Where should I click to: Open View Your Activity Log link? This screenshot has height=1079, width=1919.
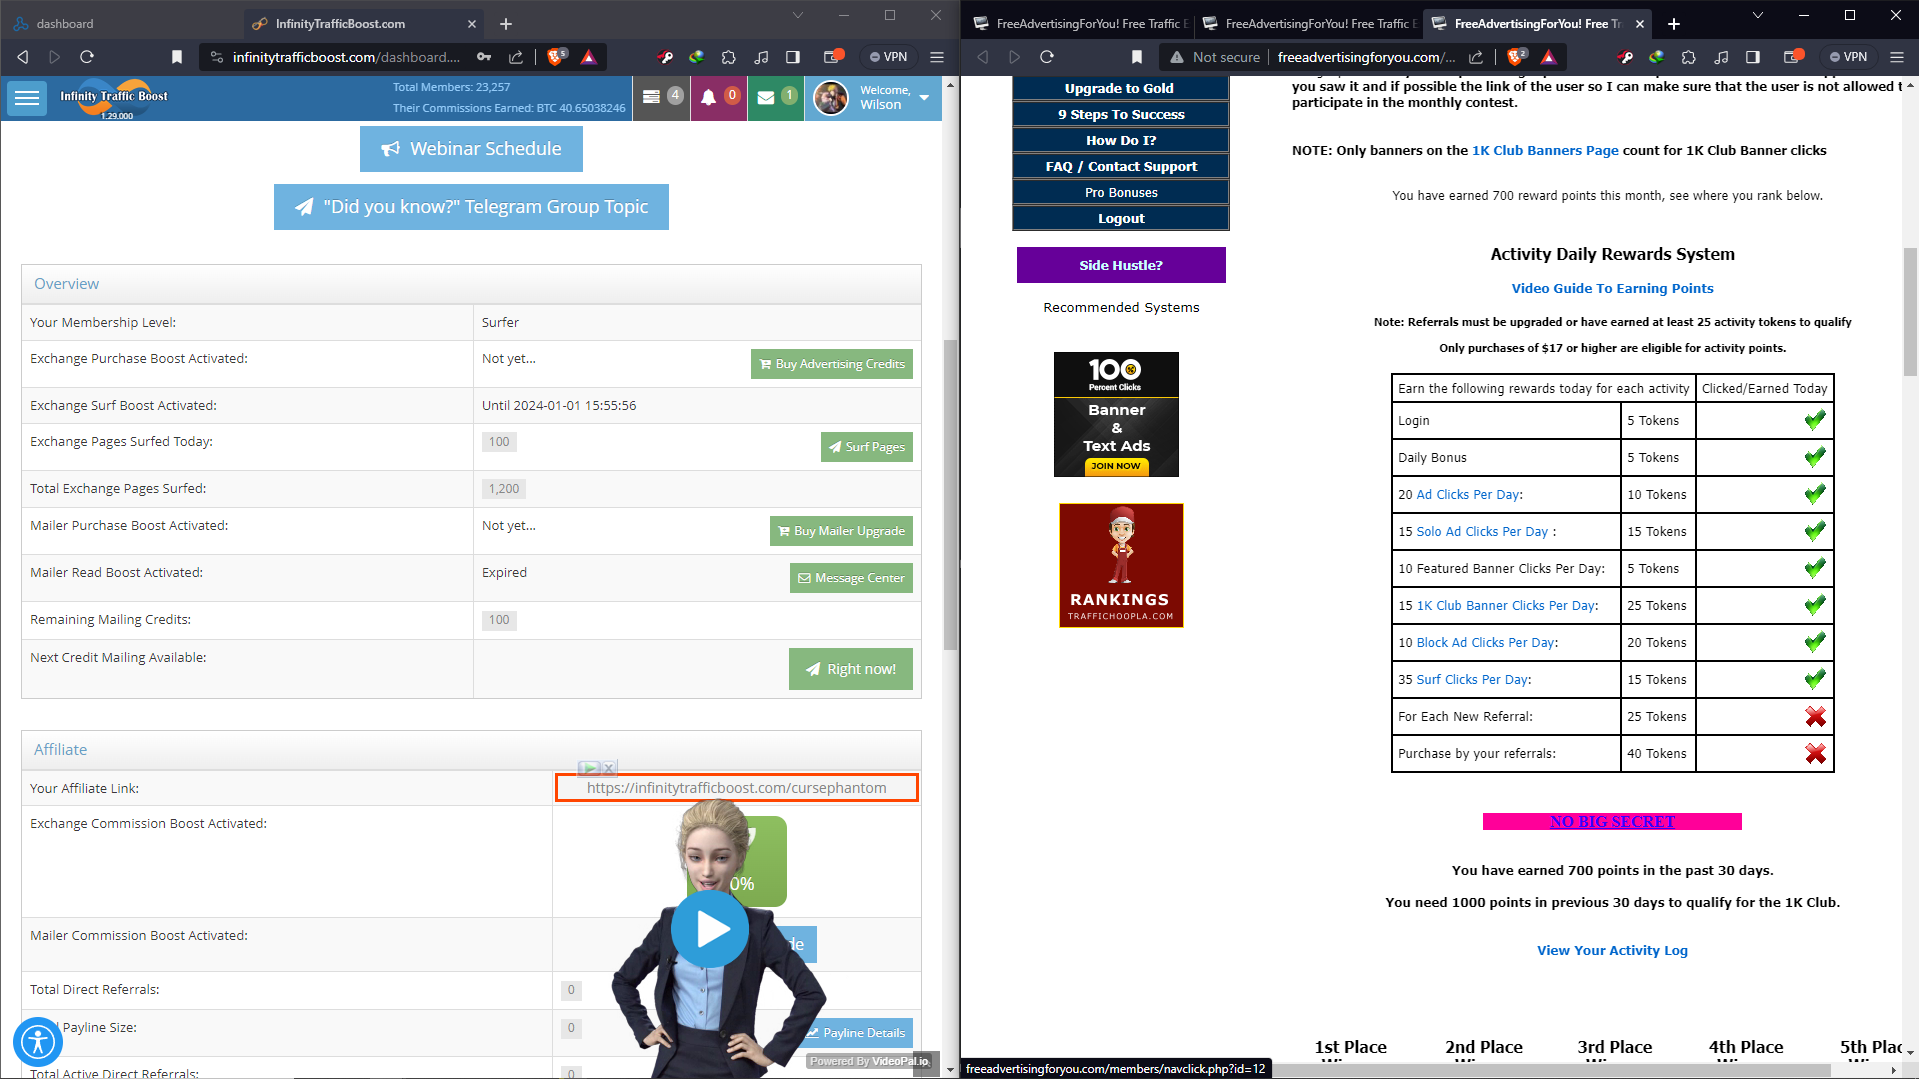(x=1612, y=950)
